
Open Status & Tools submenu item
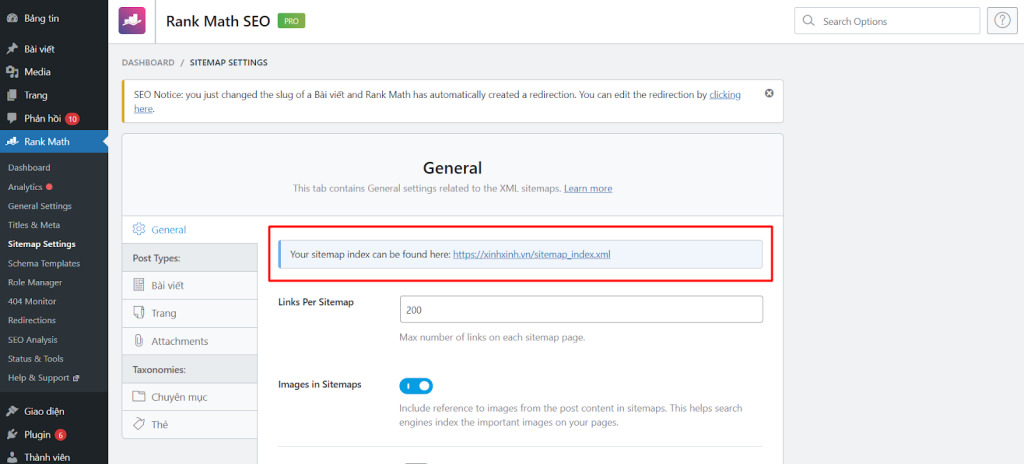tap(35, 359)
